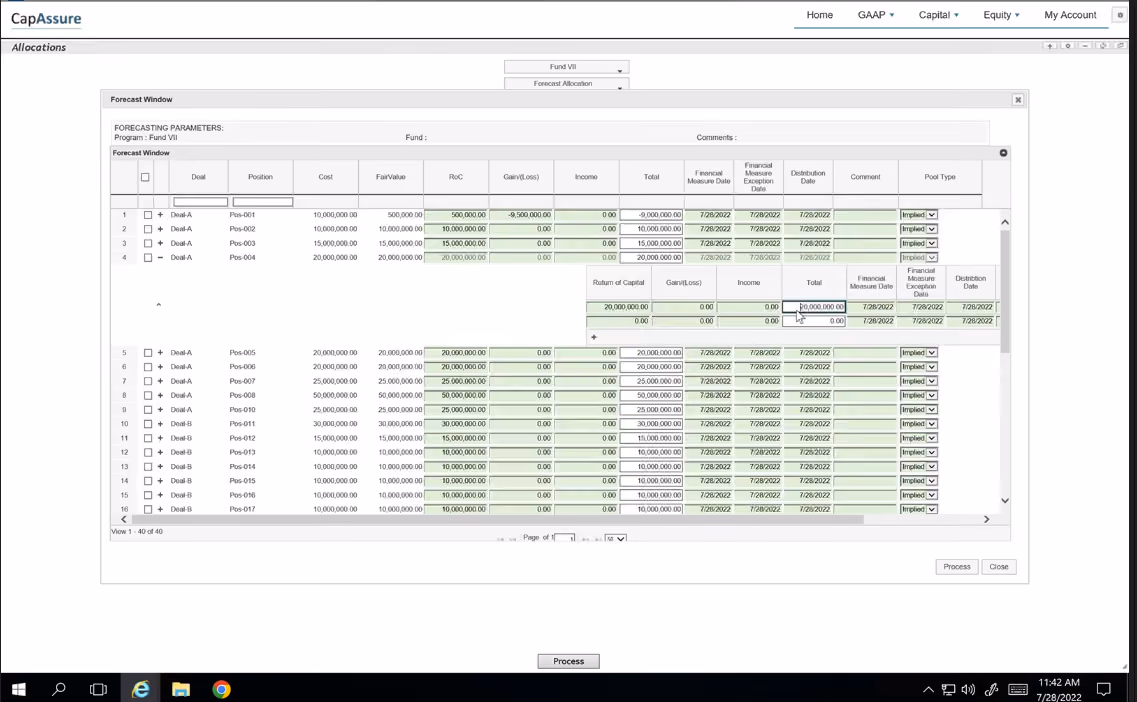
Task: Open File Explorer from taskbar
Action: 181,689
